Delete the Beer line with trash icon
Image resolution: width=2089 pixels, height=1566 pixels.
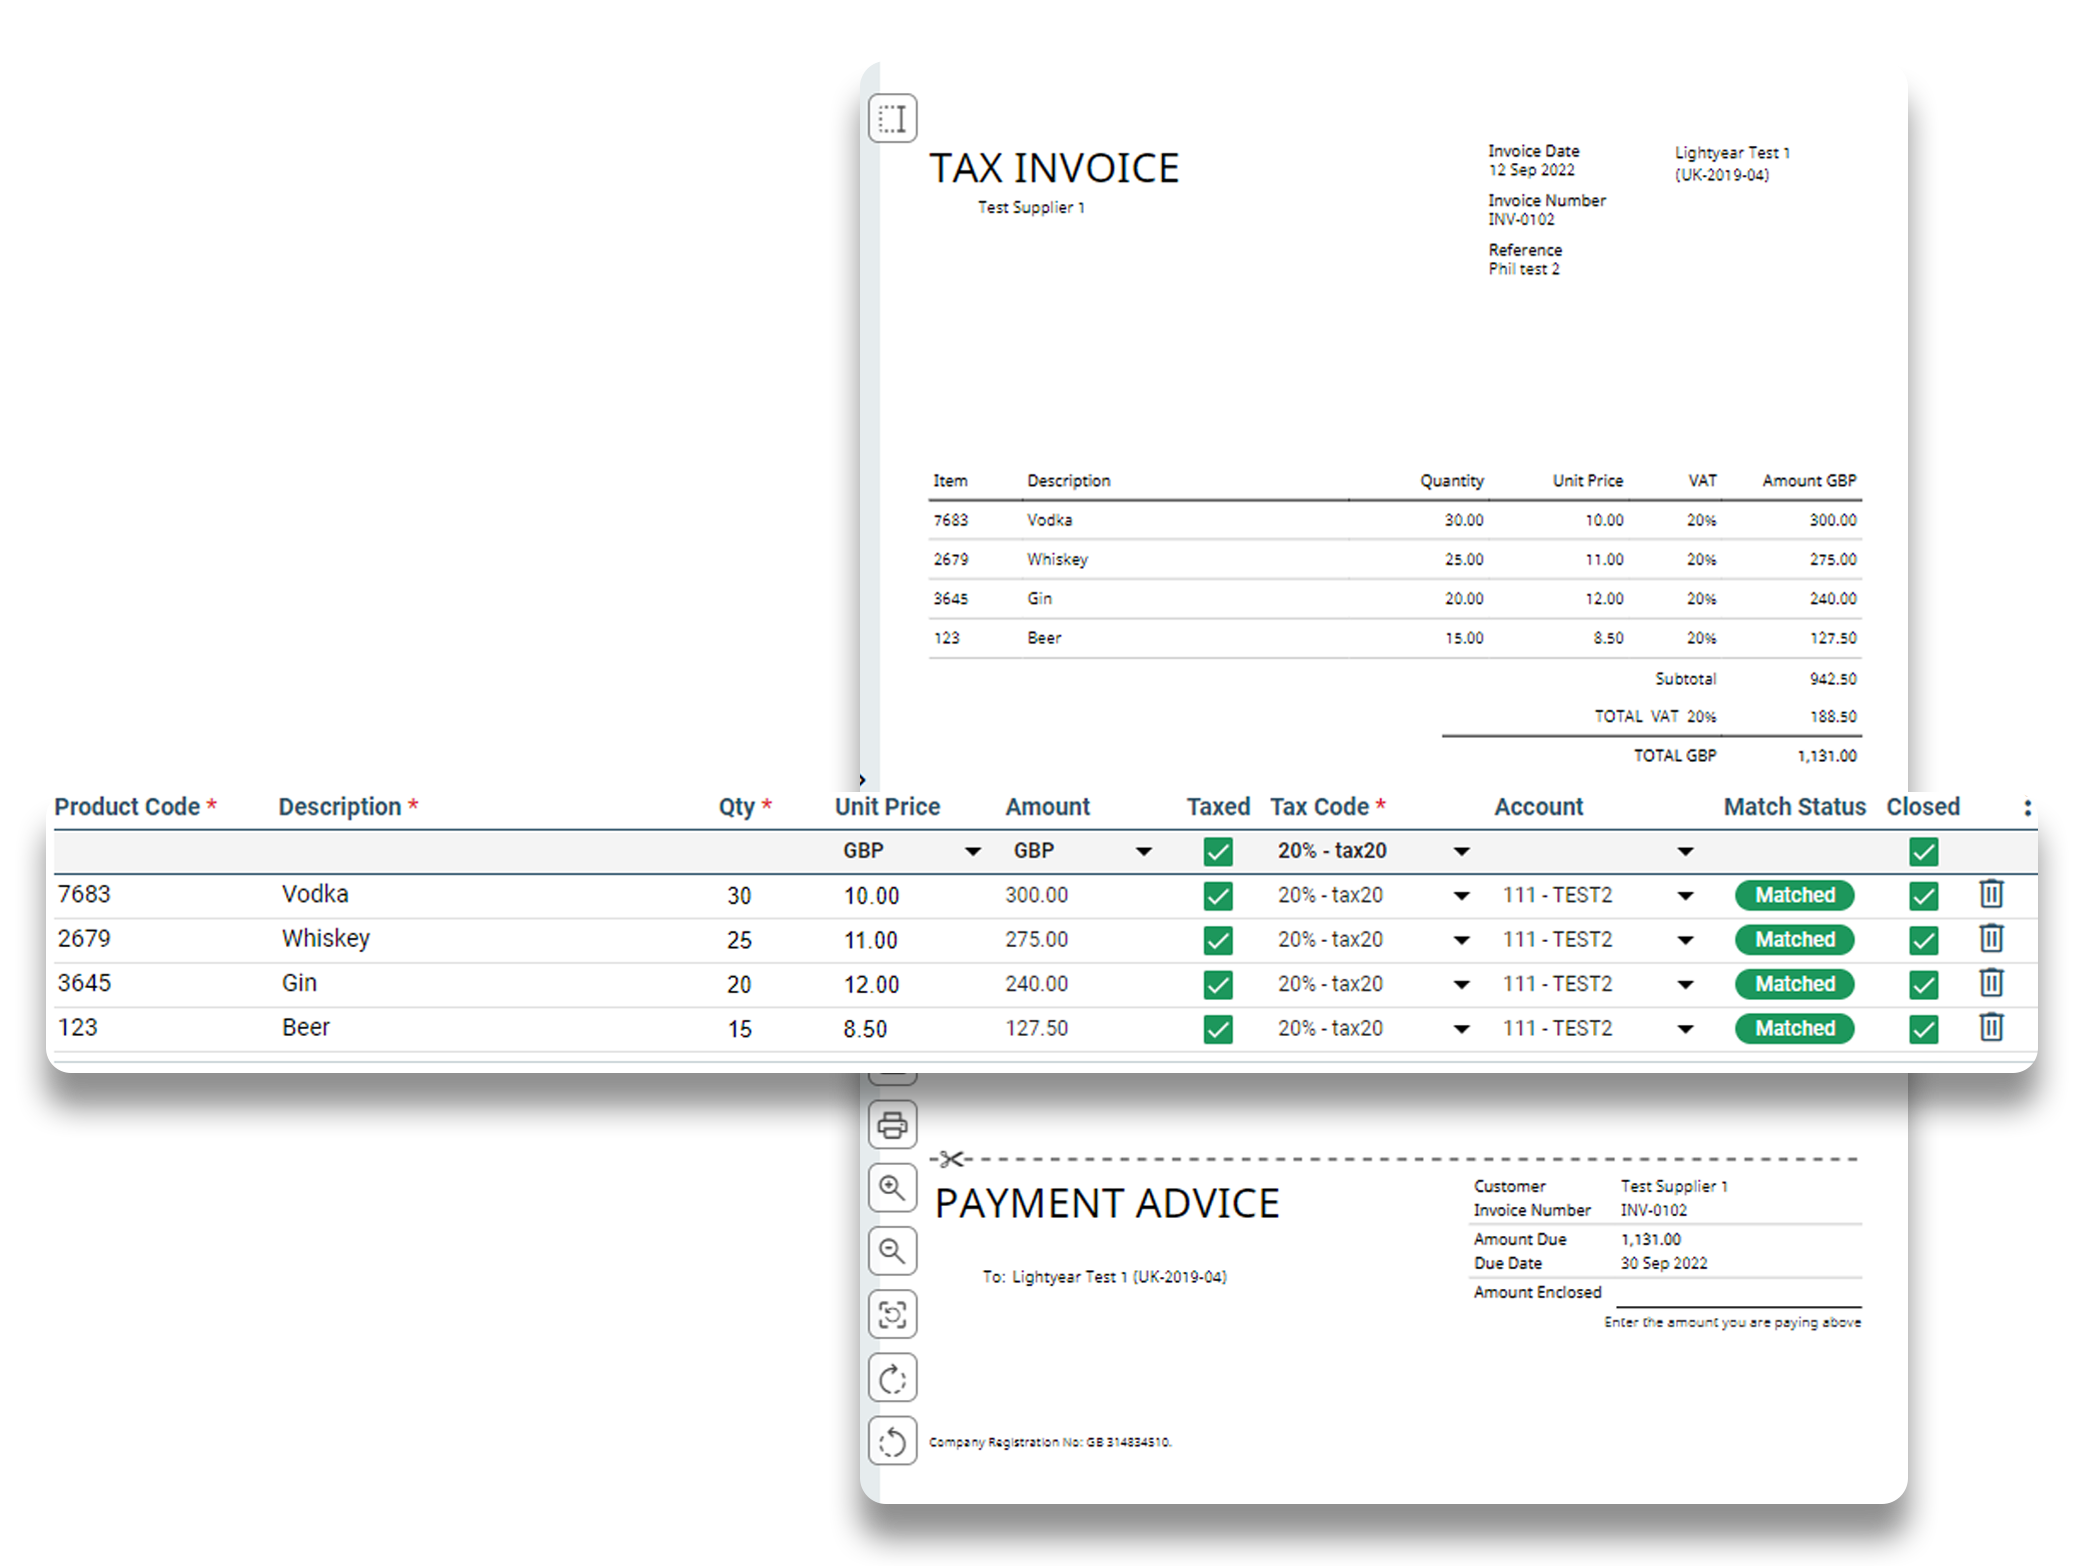coord(1990,1028)
